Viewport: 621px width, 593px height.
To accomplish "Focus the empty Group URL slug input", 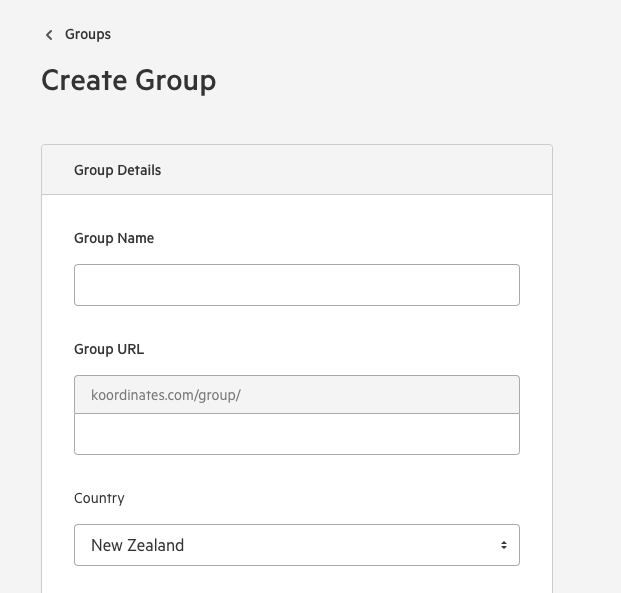I will coord(297,434).
